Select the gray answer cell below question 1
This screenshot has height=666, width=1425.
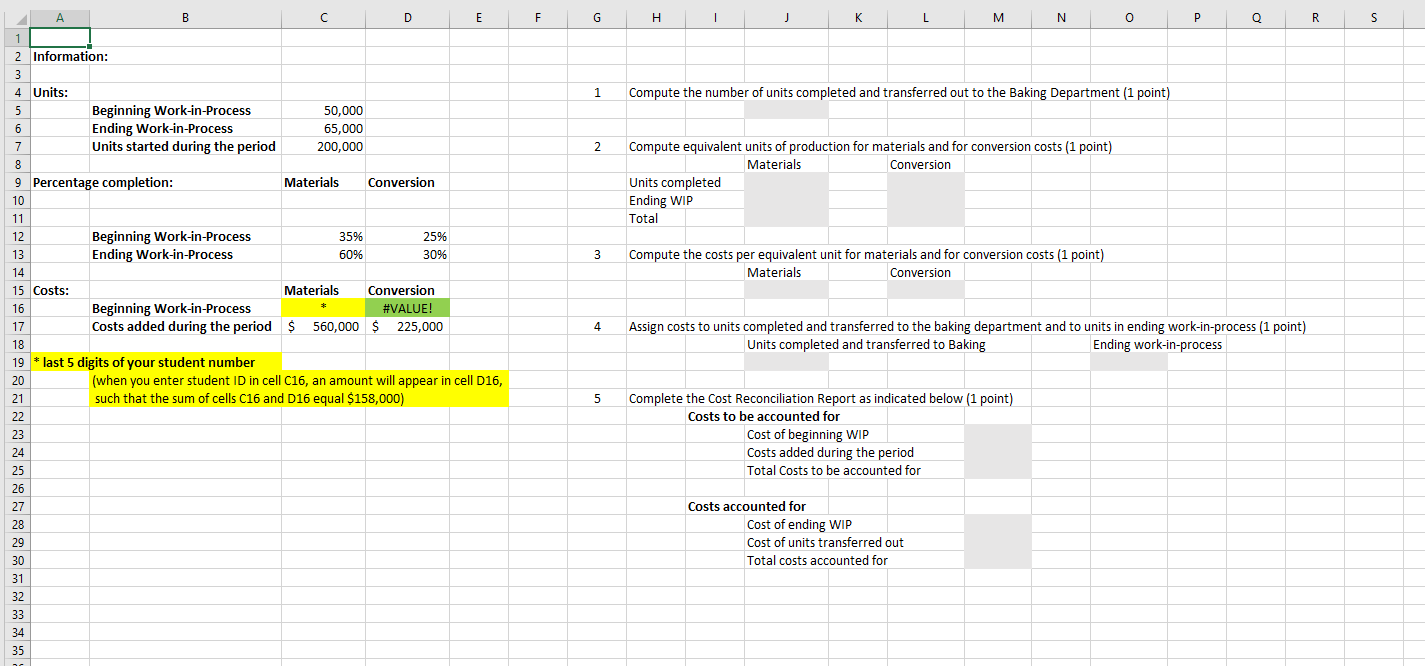(786, 110)
